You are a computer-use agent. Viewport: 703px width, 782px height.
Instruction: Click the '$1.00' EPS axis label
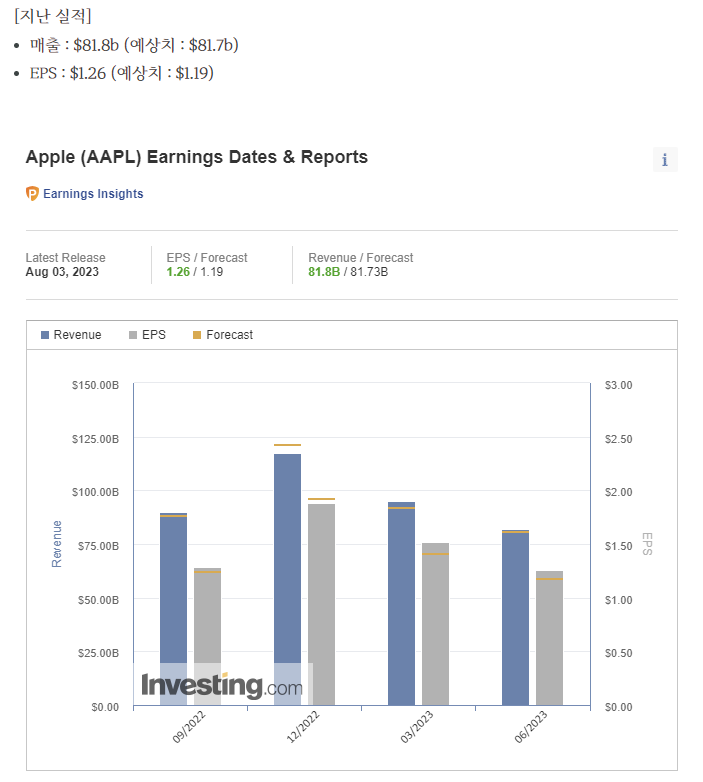618,600
